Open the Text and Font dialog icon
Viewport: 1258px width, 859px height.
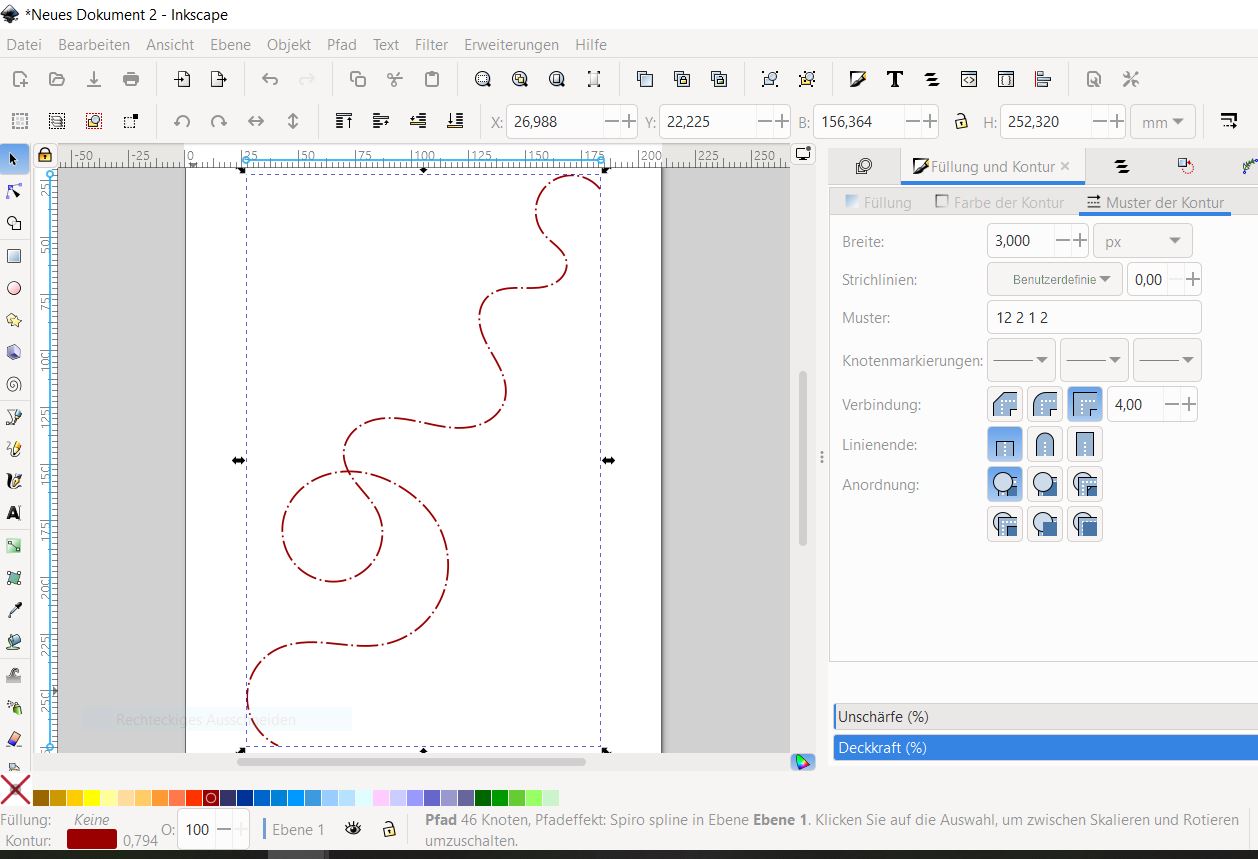tap(894, 79)
